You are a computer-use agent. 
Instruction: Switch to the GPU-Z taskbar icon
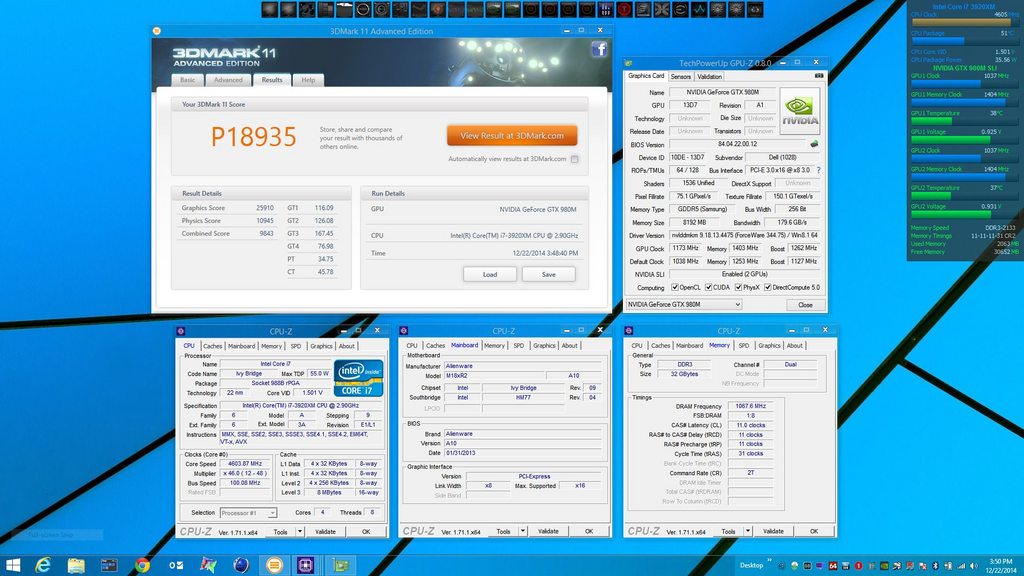click(340, 565)
